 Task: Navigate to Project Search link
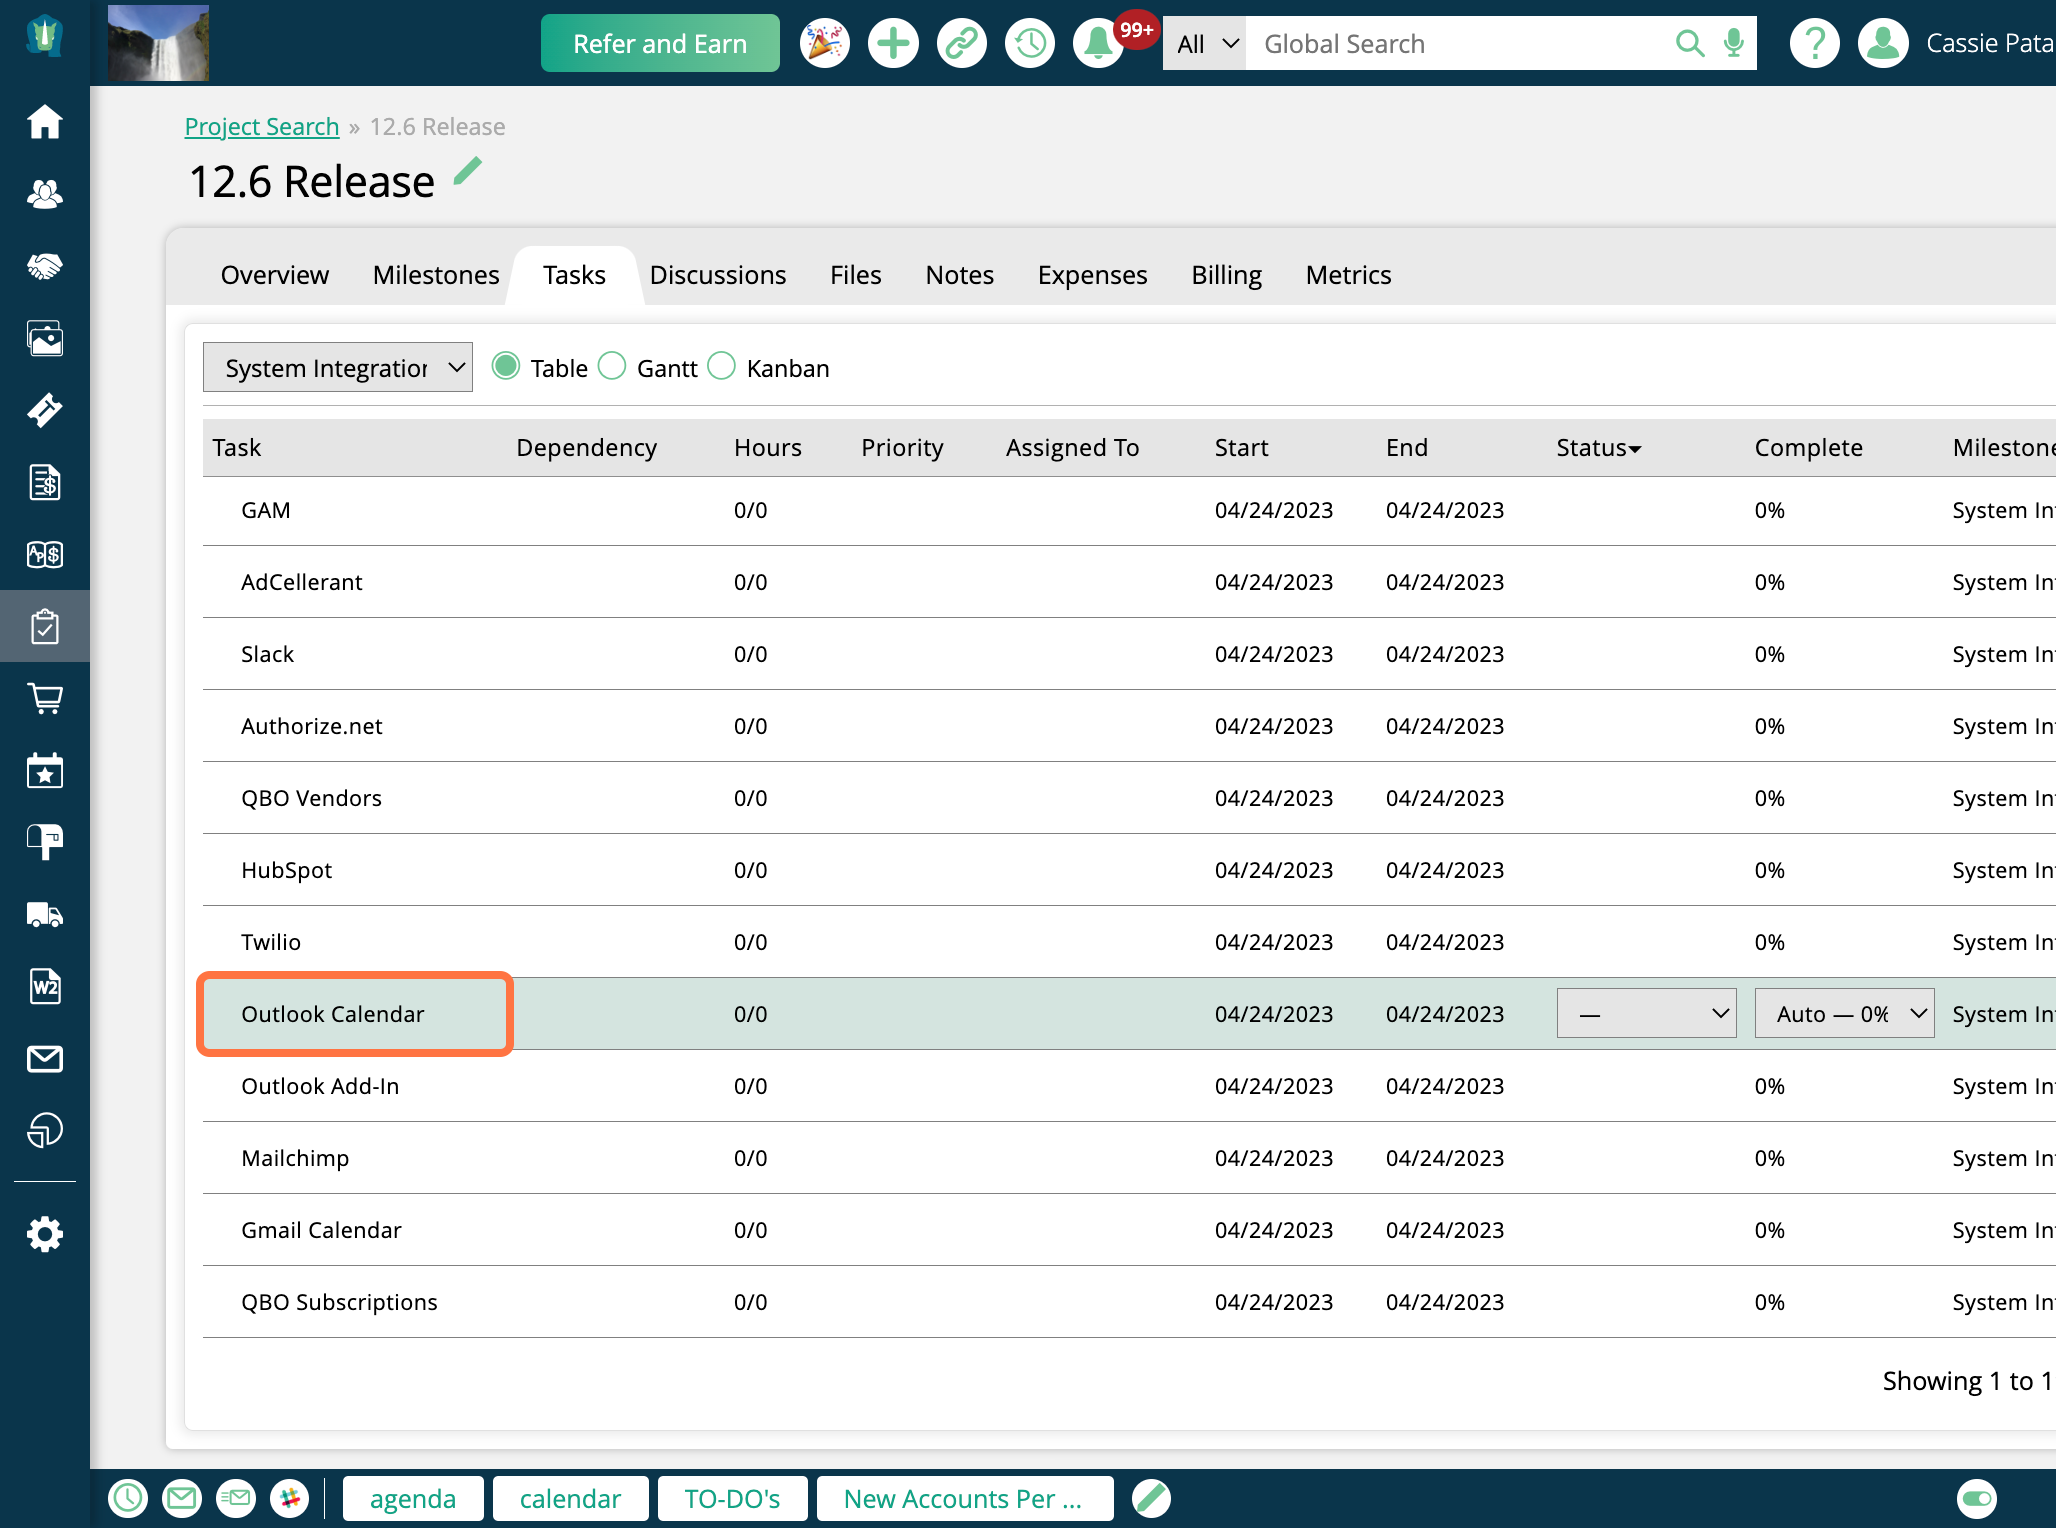pyautogui.click(x=262, y=125)
